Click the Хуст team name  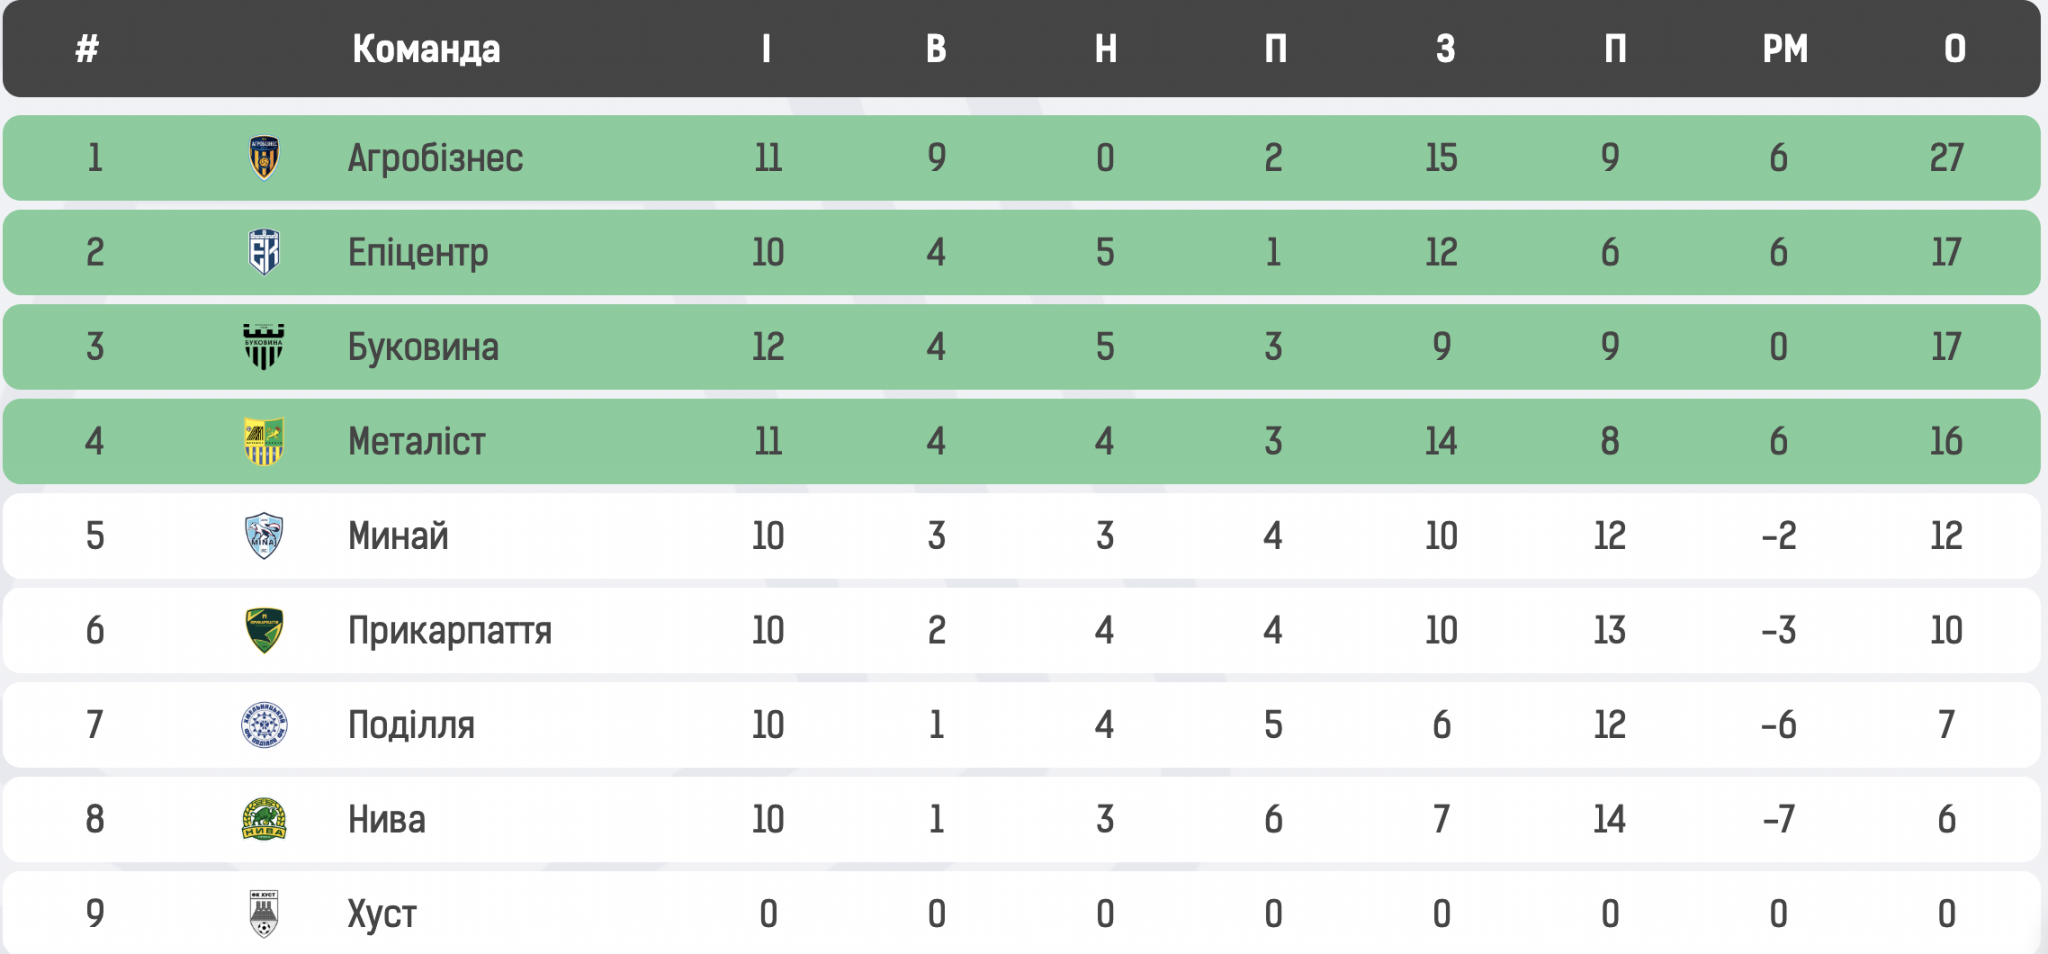(x=382, y=914)
